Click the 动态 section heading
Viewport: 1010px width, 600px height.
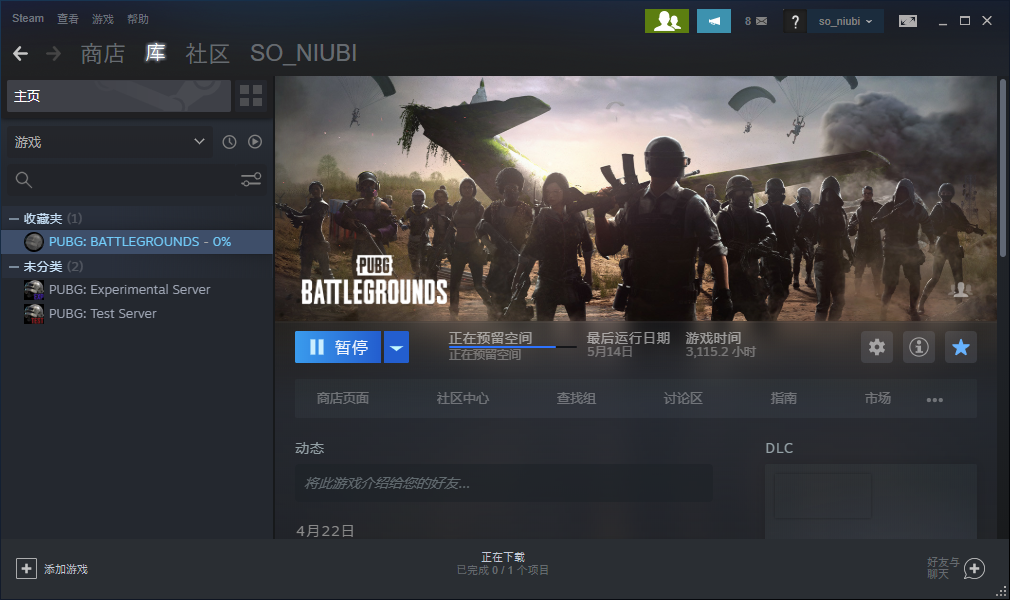point(309,448)
